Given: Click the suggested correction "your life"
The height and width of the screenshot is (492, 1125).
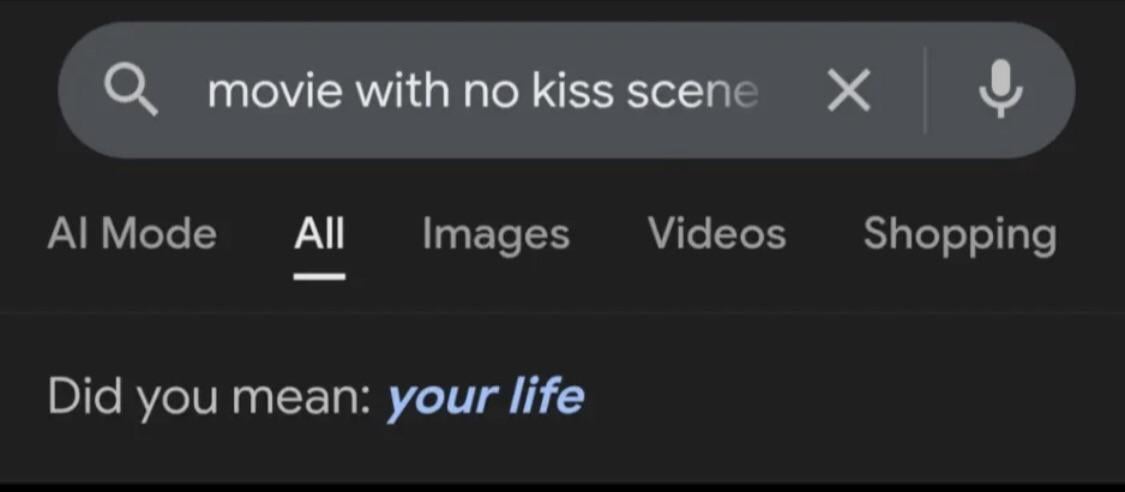Looking at the screenshot, I should coord(485,396).
